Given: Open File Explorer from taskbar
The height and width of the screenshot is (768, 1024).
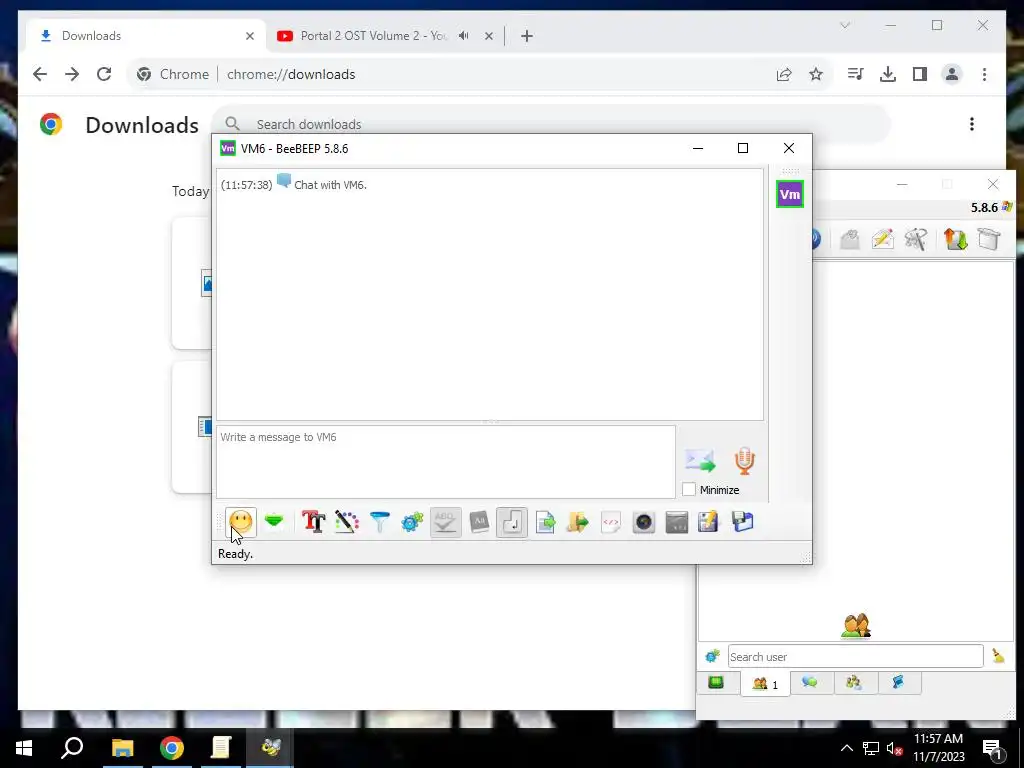Looking at the screenshot, I should (x=122, y=748).
